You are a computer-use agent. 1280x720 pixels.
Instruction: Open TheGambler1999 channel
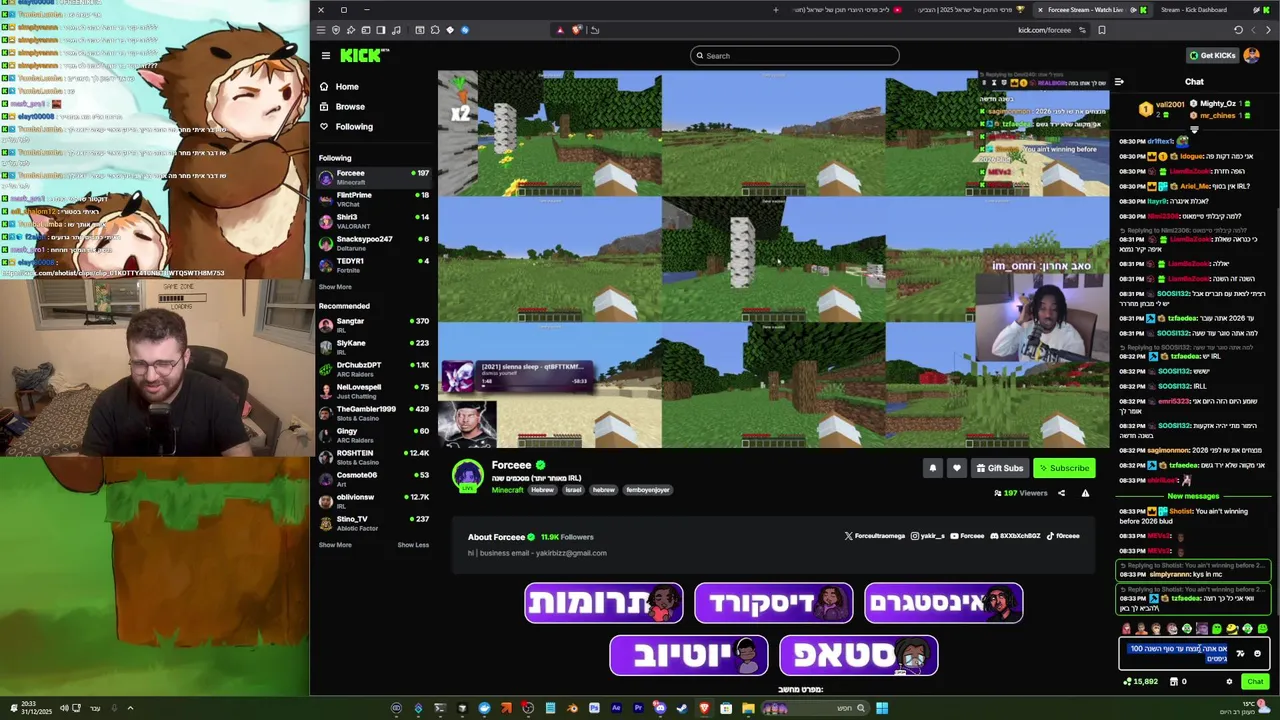tap(374, 413)
